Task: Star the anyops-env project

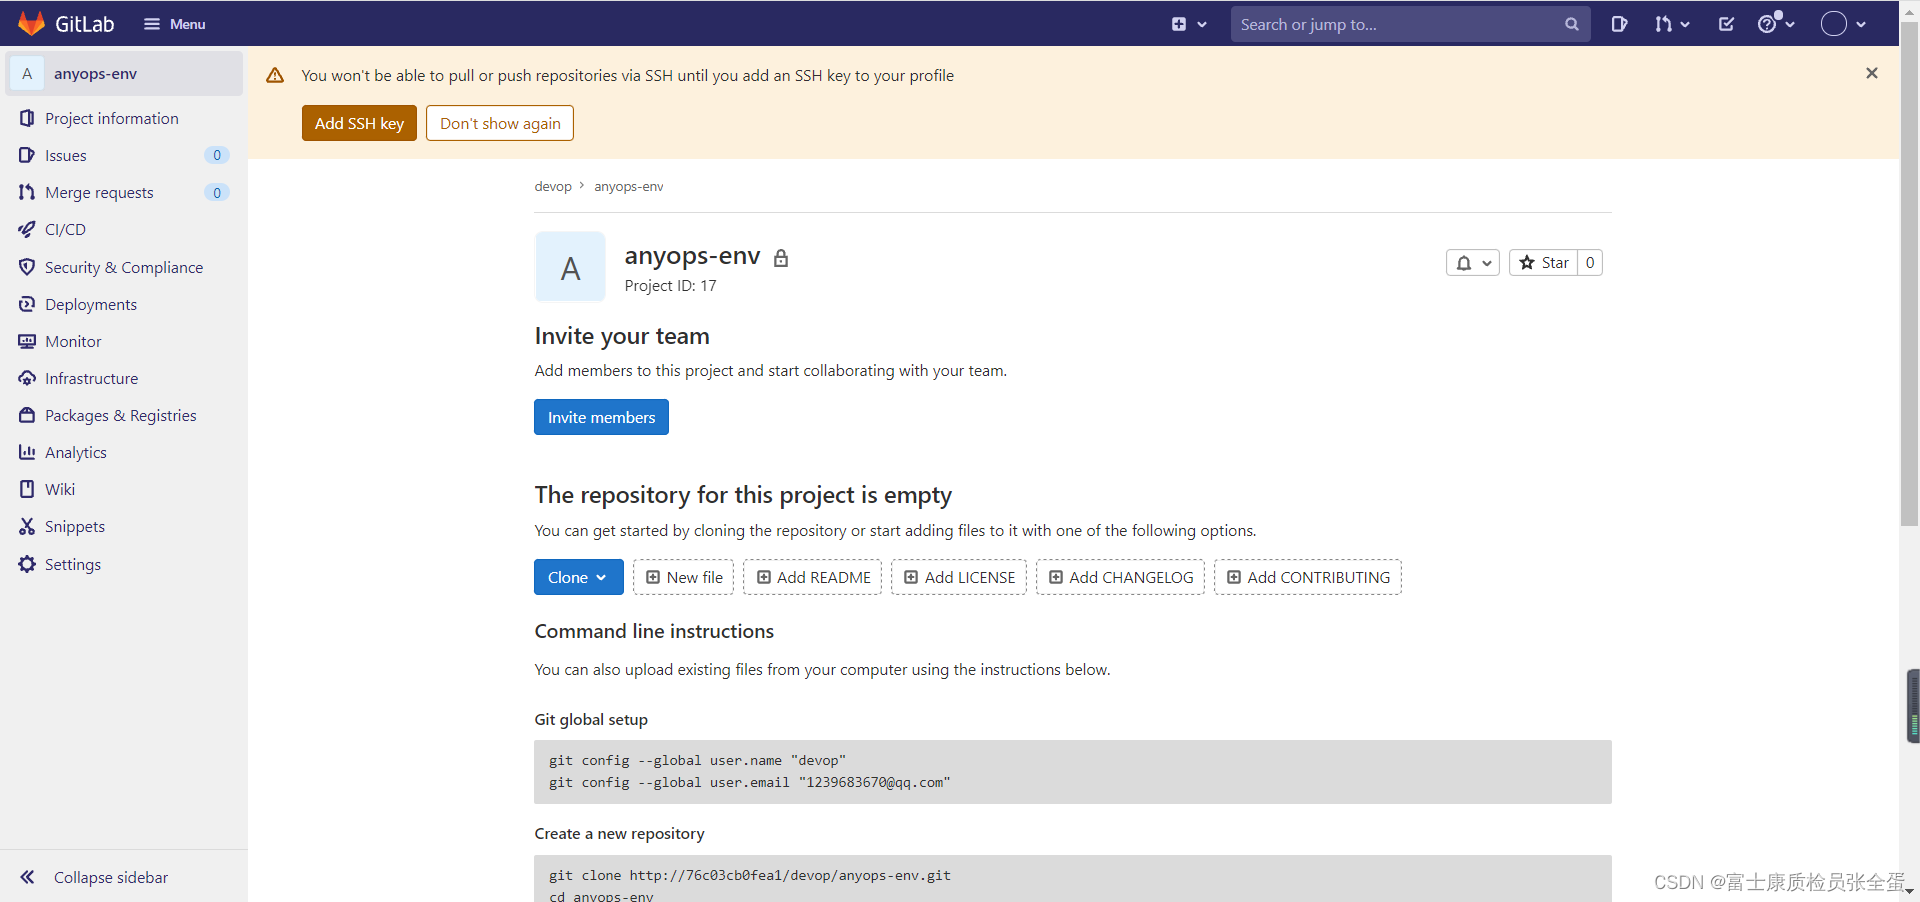Action: [x=1543, y=263]
